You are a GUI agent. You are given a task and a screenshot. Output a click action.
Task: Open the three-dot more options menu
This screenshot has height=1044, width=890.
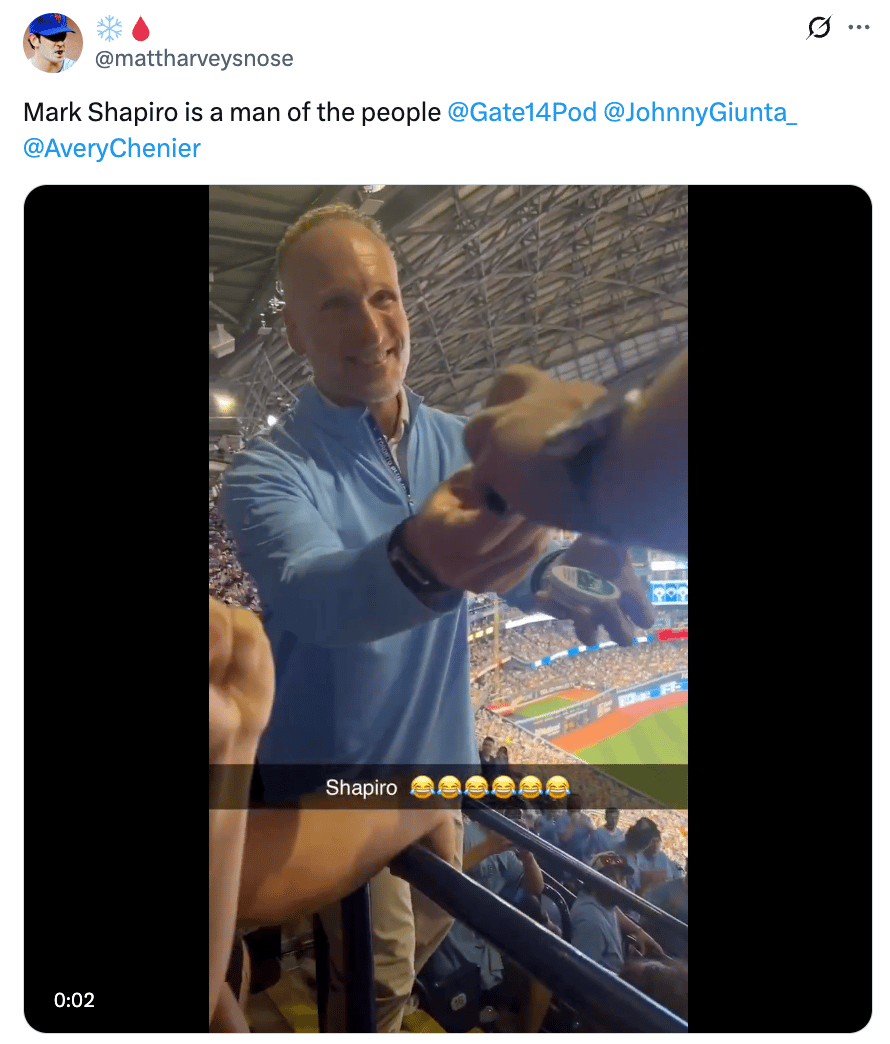pos(859,27)
